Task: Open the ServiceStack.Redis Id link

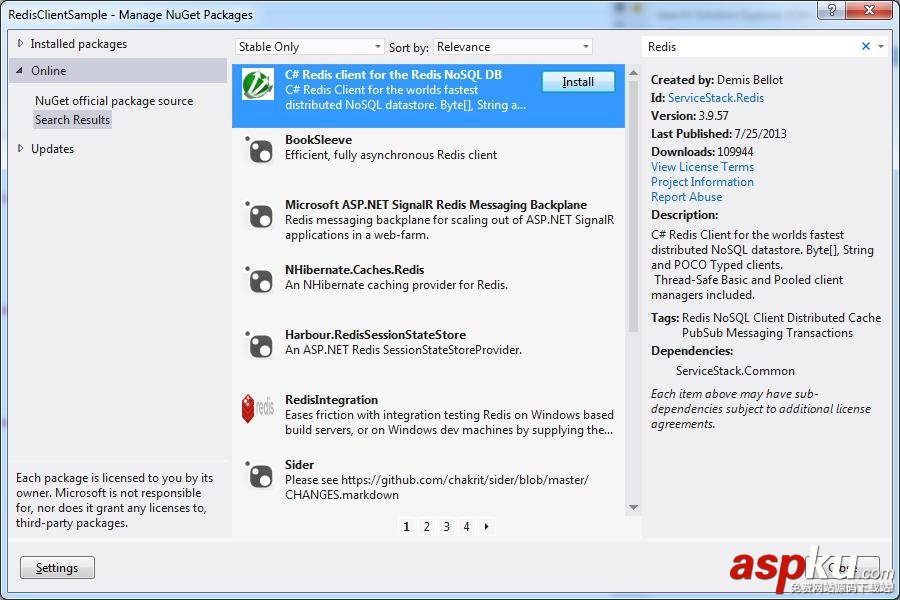Action: click(716, 98)
